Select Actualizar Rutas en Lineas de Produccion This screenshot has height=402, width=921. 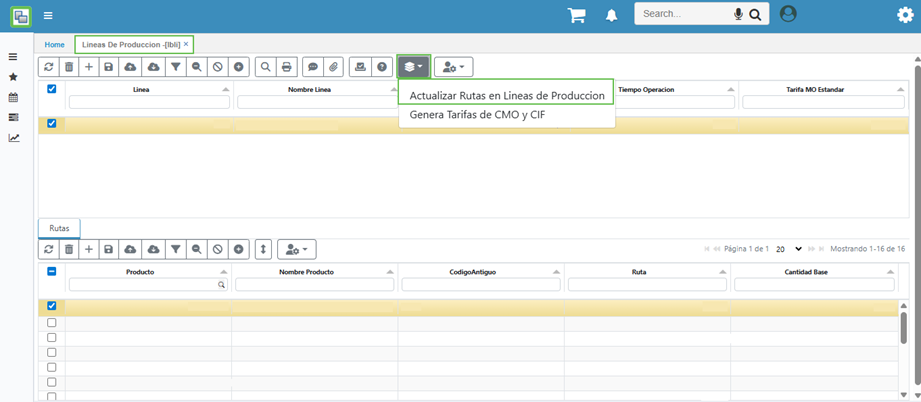tap(506, 95)
